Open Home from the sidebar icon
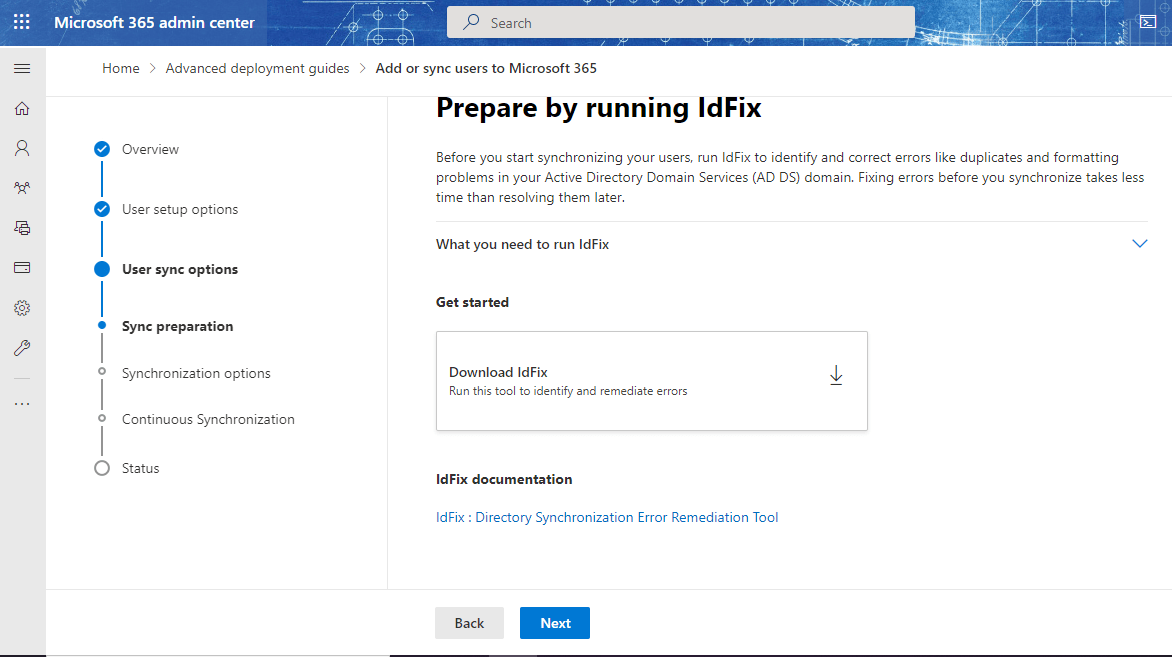This screenshot has width=1172, height=657. (x=22, y=109)
